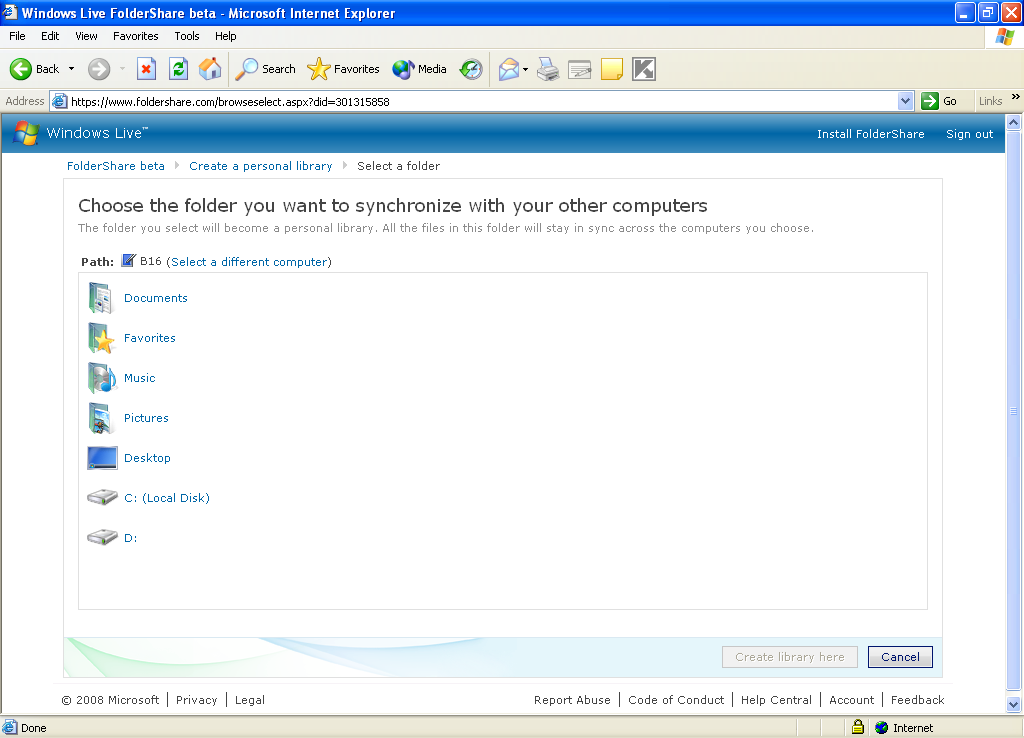Open the Desktop folder link
Screen dimensions: 1024x738
147,458
